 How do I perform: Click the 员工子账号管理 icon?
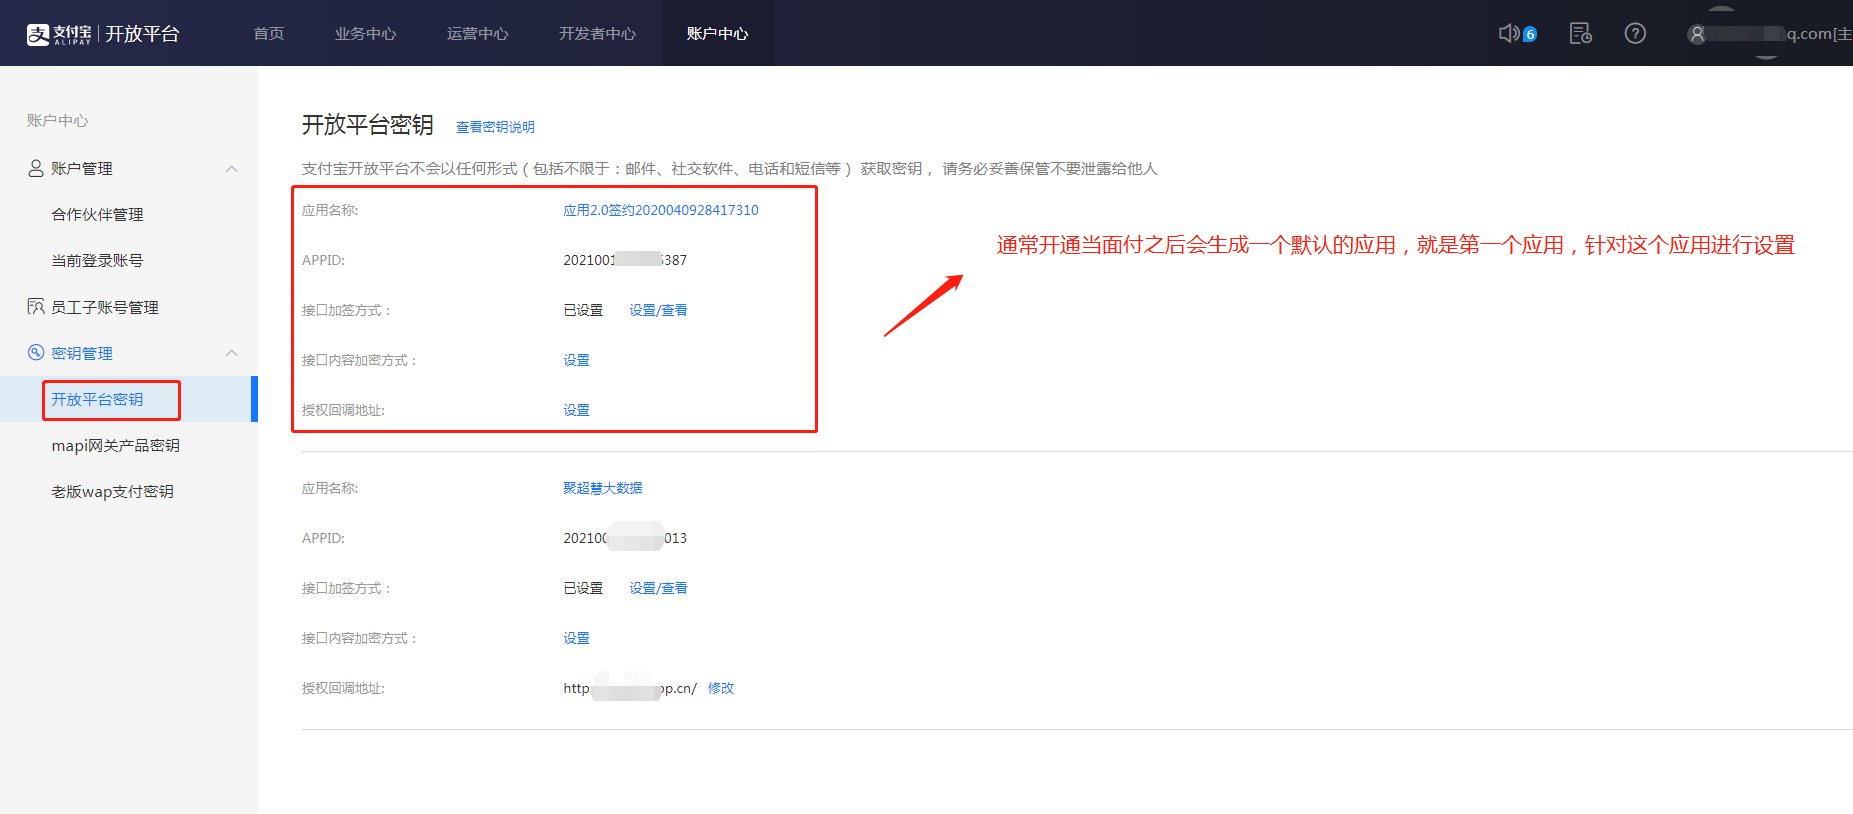point(36,306)
